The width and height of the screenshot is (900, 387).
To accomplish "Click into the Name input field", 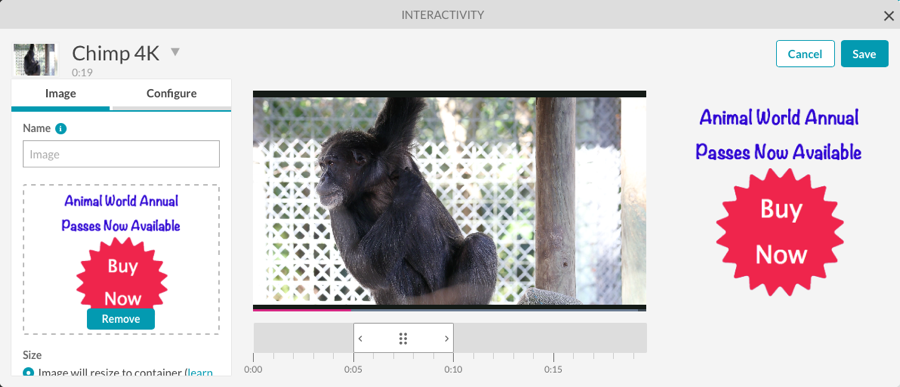I will 121,154.
